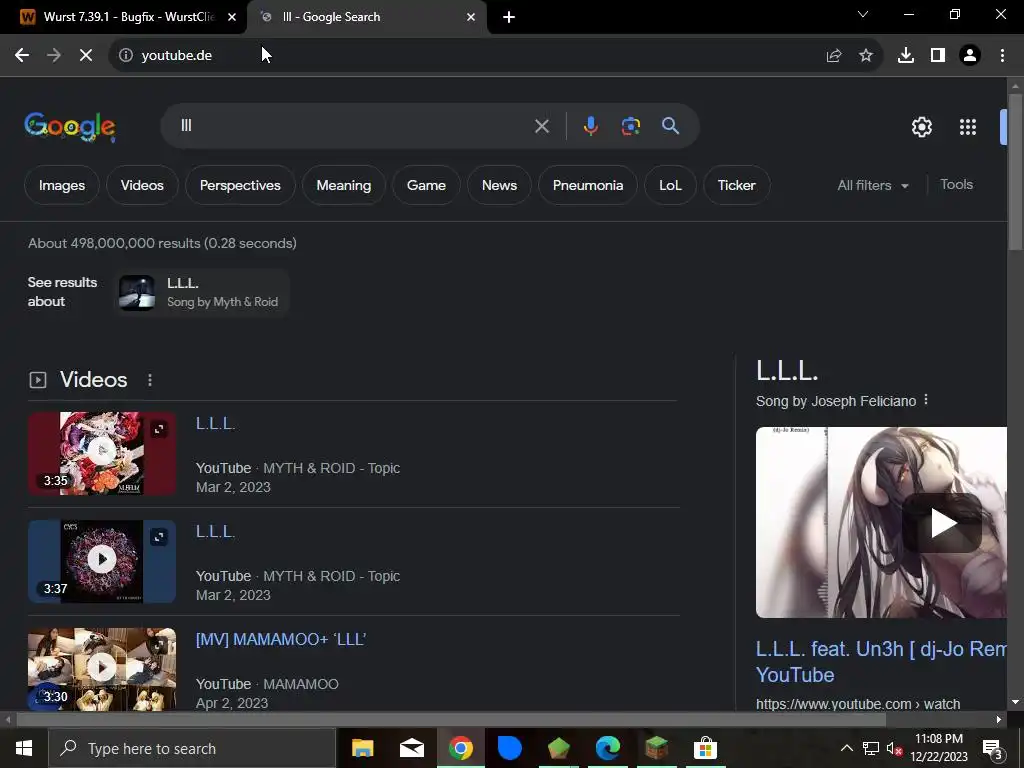The width and height of the screenshot is (1024, 768).
Task: Play the 3:35 video thumbnail
Action: point(102,453)
